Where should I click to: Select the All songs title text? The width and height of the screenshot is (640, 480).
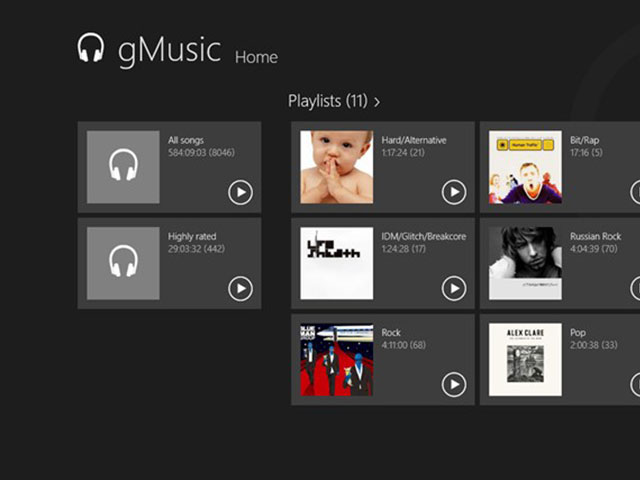tap(186, 140)
